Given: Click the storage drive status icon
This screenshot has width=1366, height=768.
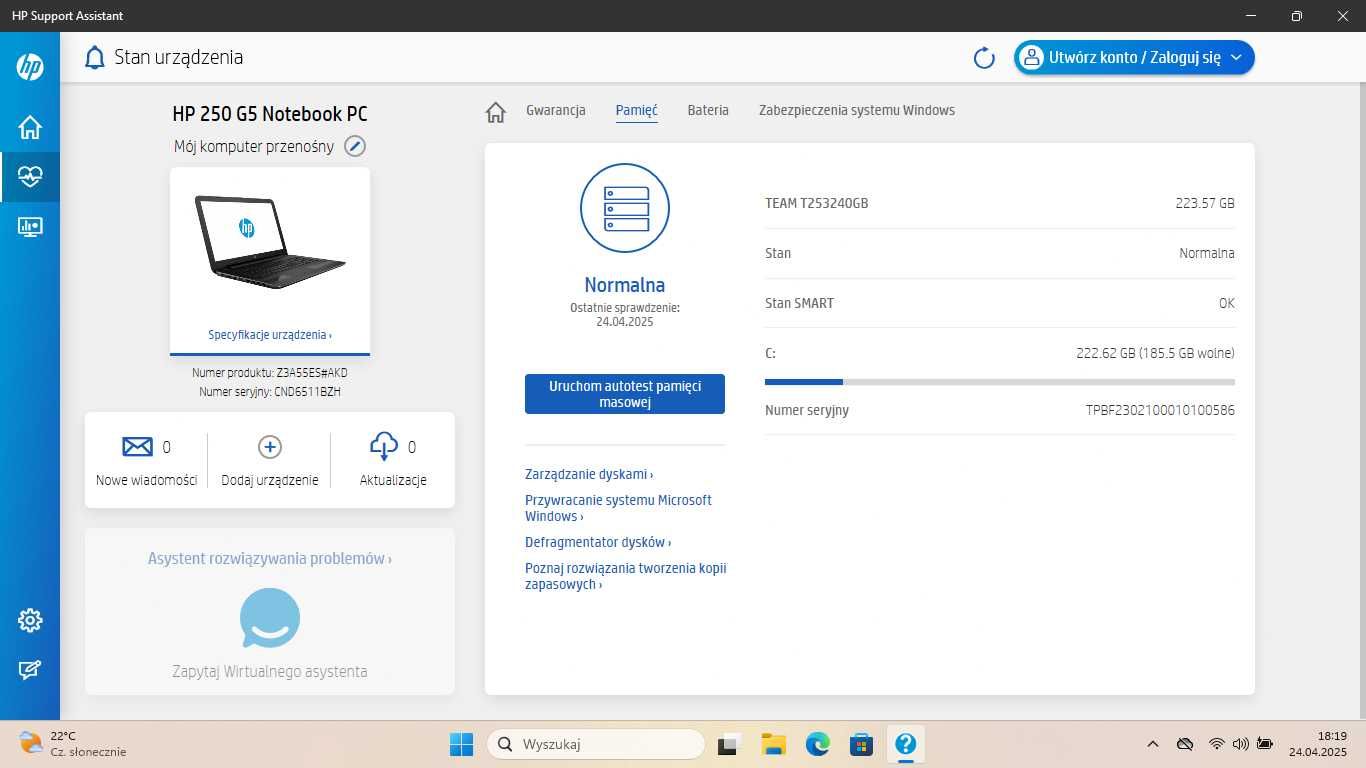Looking at the screenshot, I should [x=625, y=208].
